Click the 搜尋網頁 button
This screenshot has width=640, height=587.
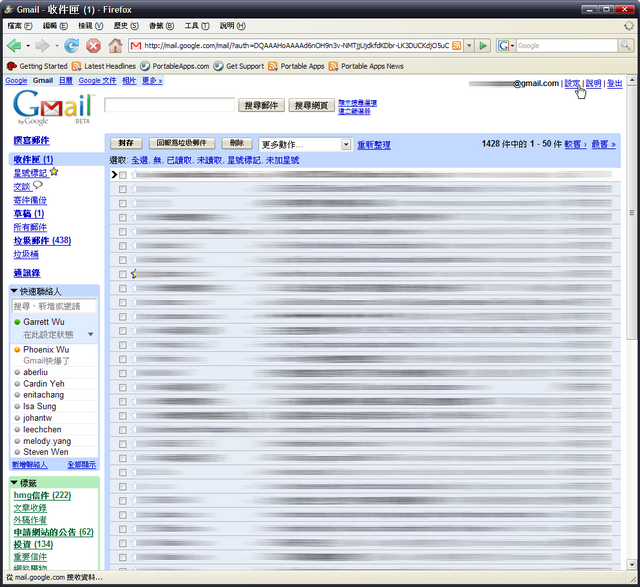pos(311,105)
